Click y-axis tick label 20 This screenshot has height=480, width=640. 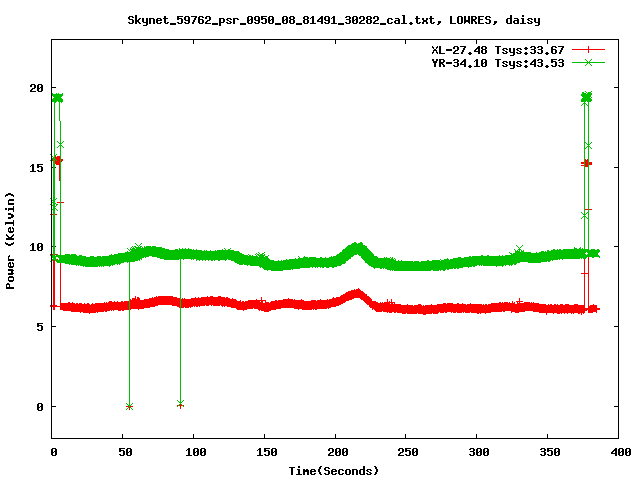(36, 88)
